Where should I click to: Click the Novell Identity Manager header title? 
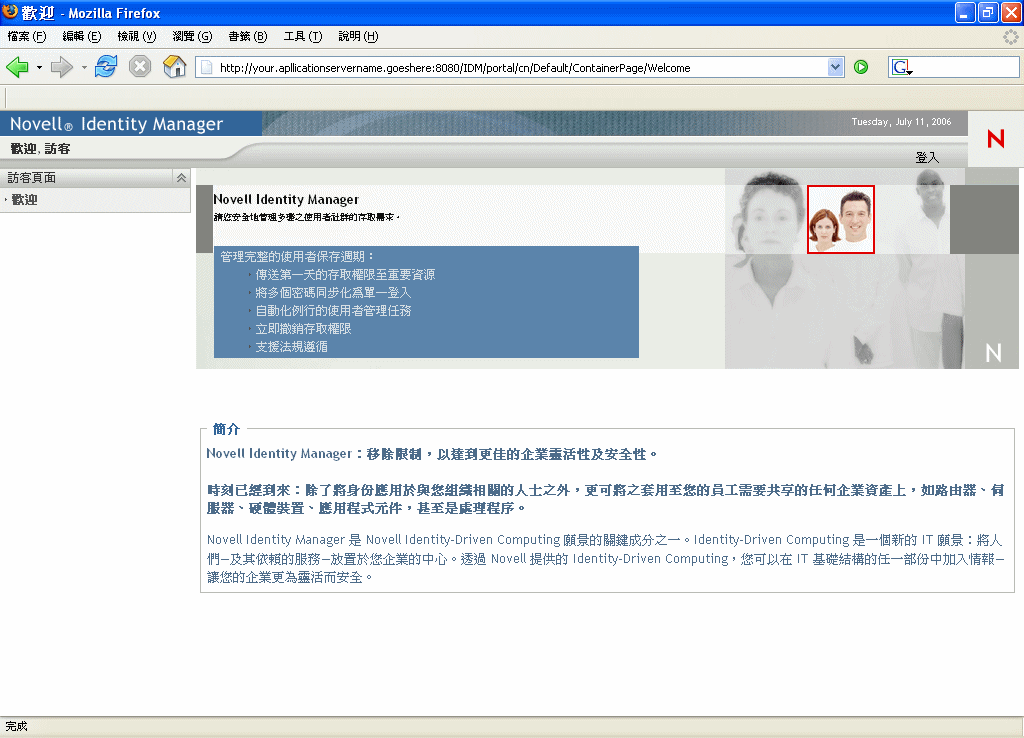(x=116, y=123)
